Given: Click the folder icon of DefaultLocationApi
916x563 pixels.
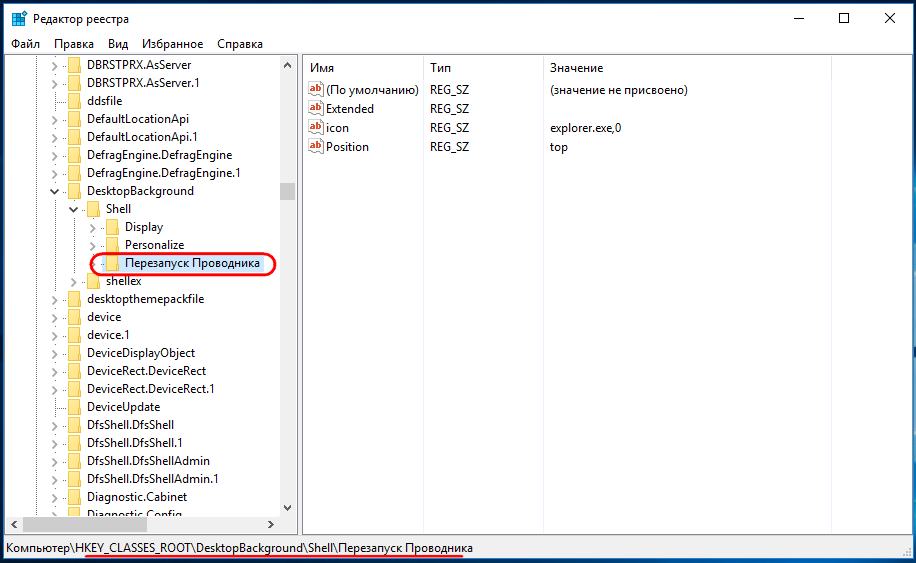Looking at the screenshot, I should coord(74,119).
